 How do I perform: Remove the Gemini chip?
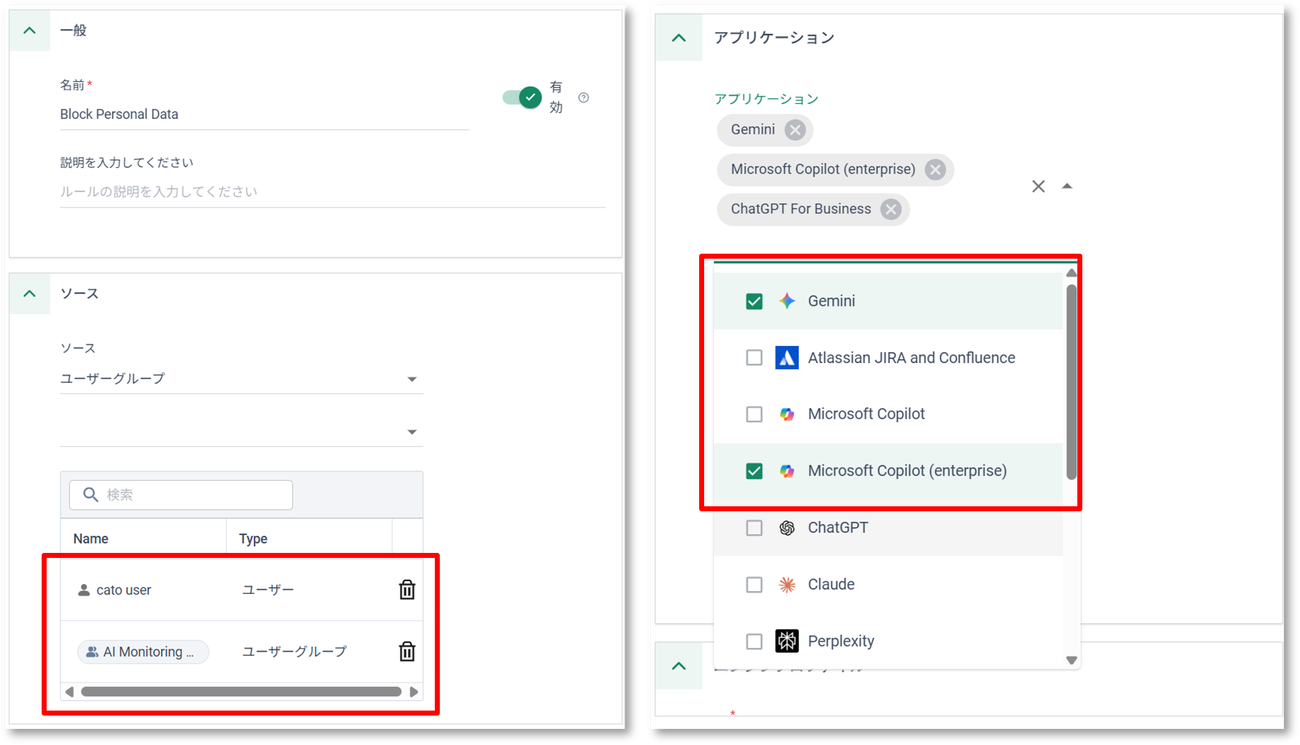[x=795, y=130]
